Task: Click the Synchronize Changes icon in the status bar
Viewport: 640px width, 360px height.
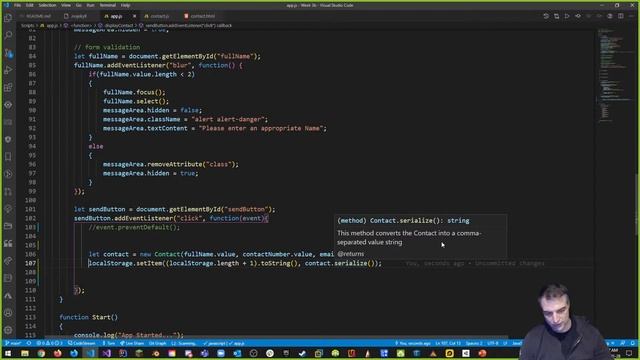Action: [29, 343]
